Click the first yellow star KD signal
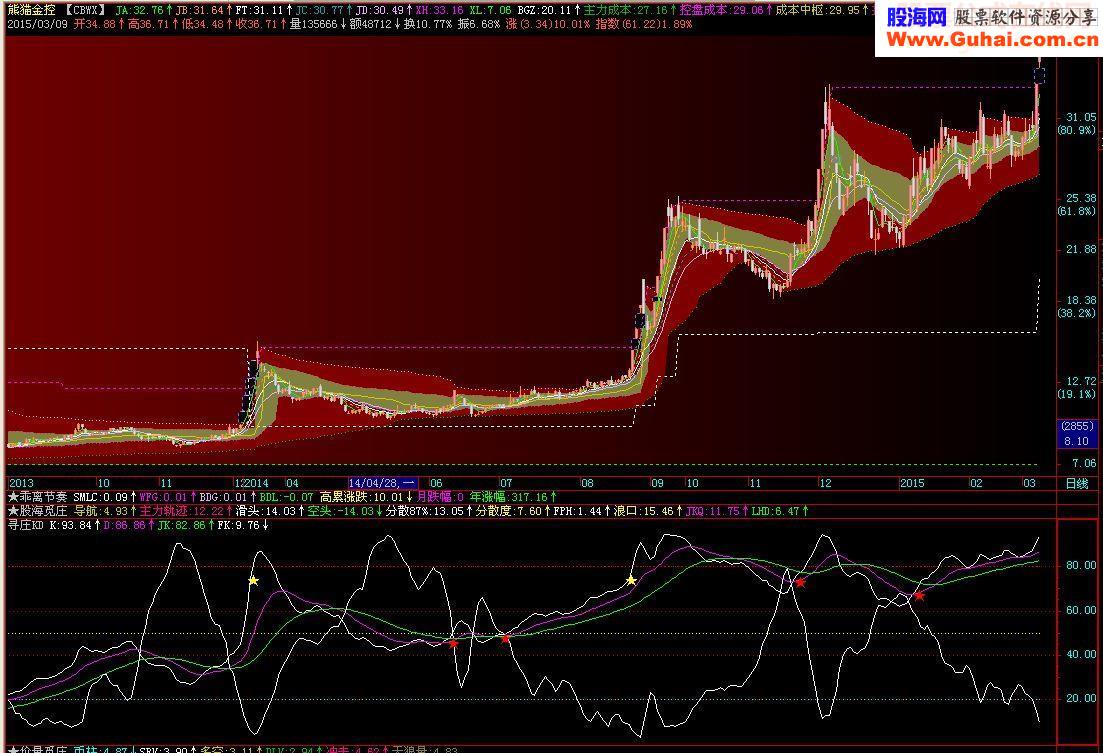Image resolution: width=1103 pixels, height=753 pixels. point(253,581)
